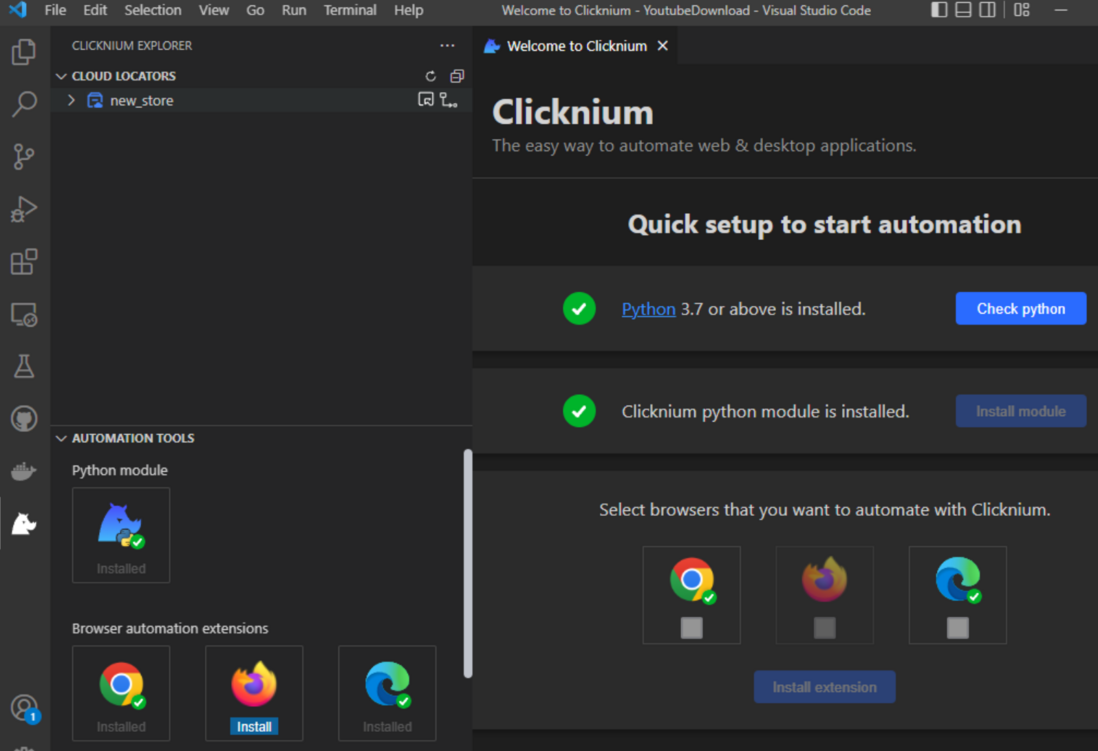
Task: Select the Welcome to Clicknium tab
Action: point(576,46)
